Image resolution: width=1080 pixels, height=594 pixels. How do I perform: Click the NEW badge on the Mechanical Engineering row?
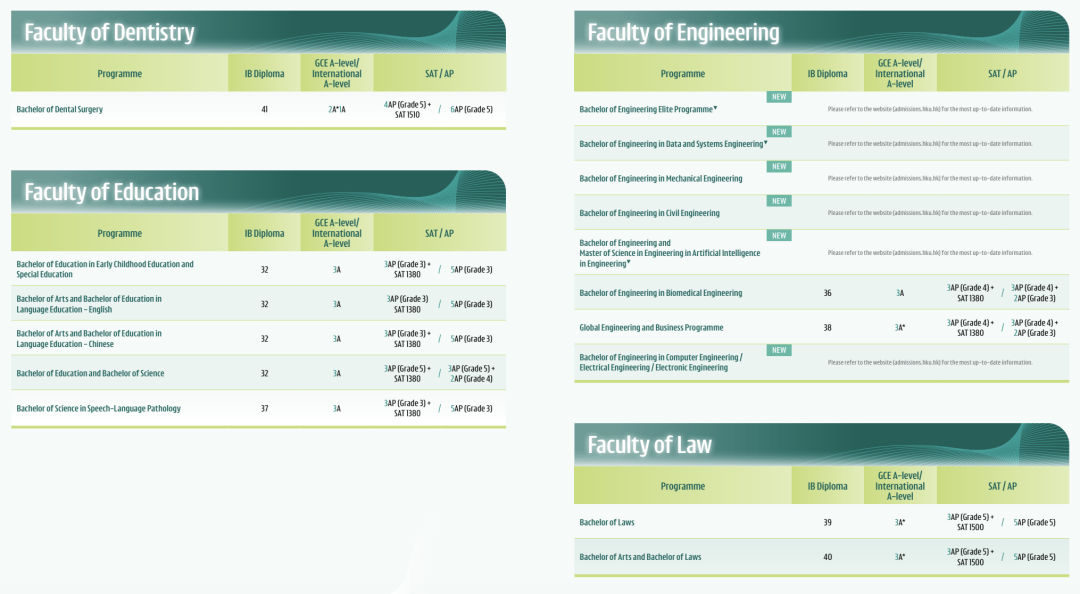(779, 167)
